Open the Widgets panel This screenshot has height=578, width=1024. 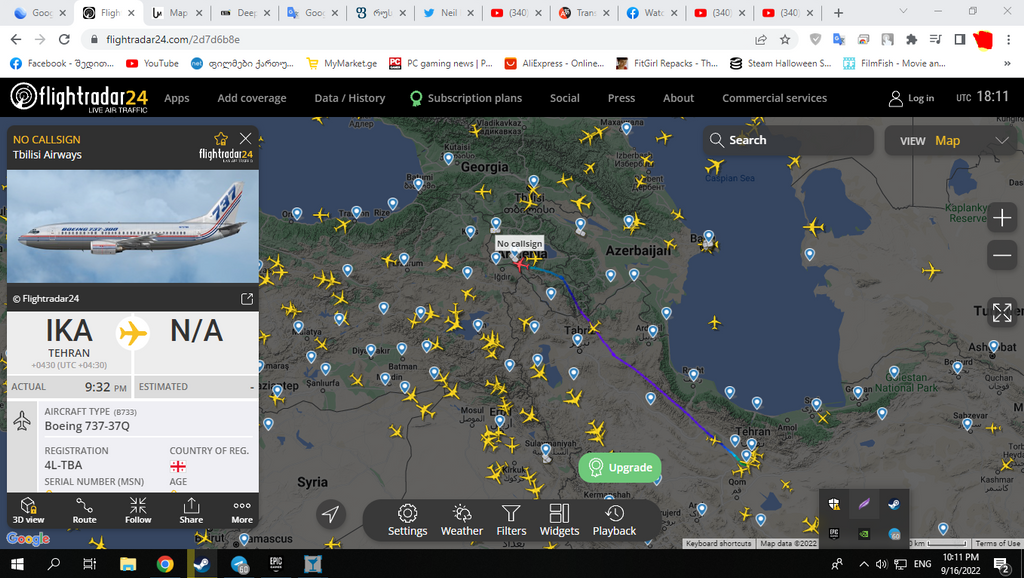pos(559,521)
